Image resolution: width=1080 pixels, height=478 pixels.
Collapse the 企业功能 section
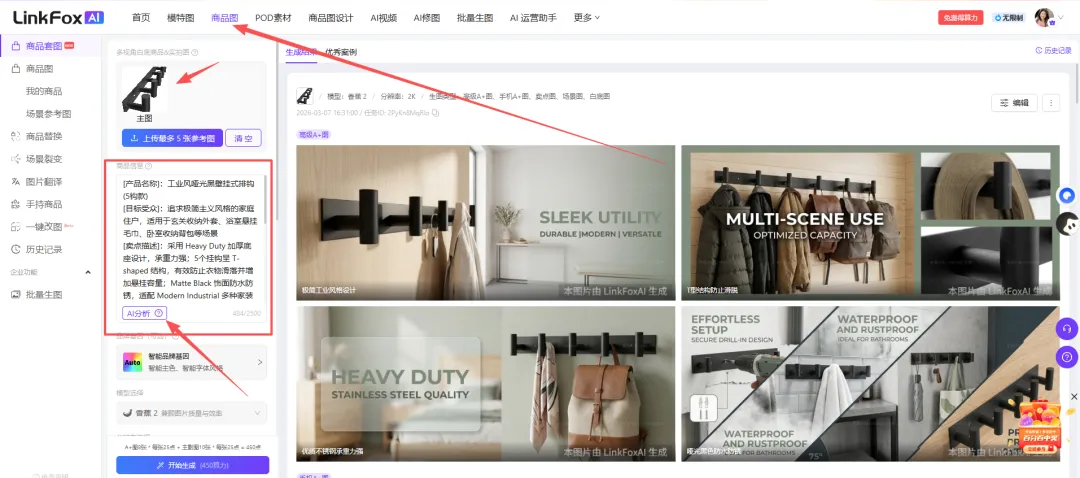click(87, 273)
